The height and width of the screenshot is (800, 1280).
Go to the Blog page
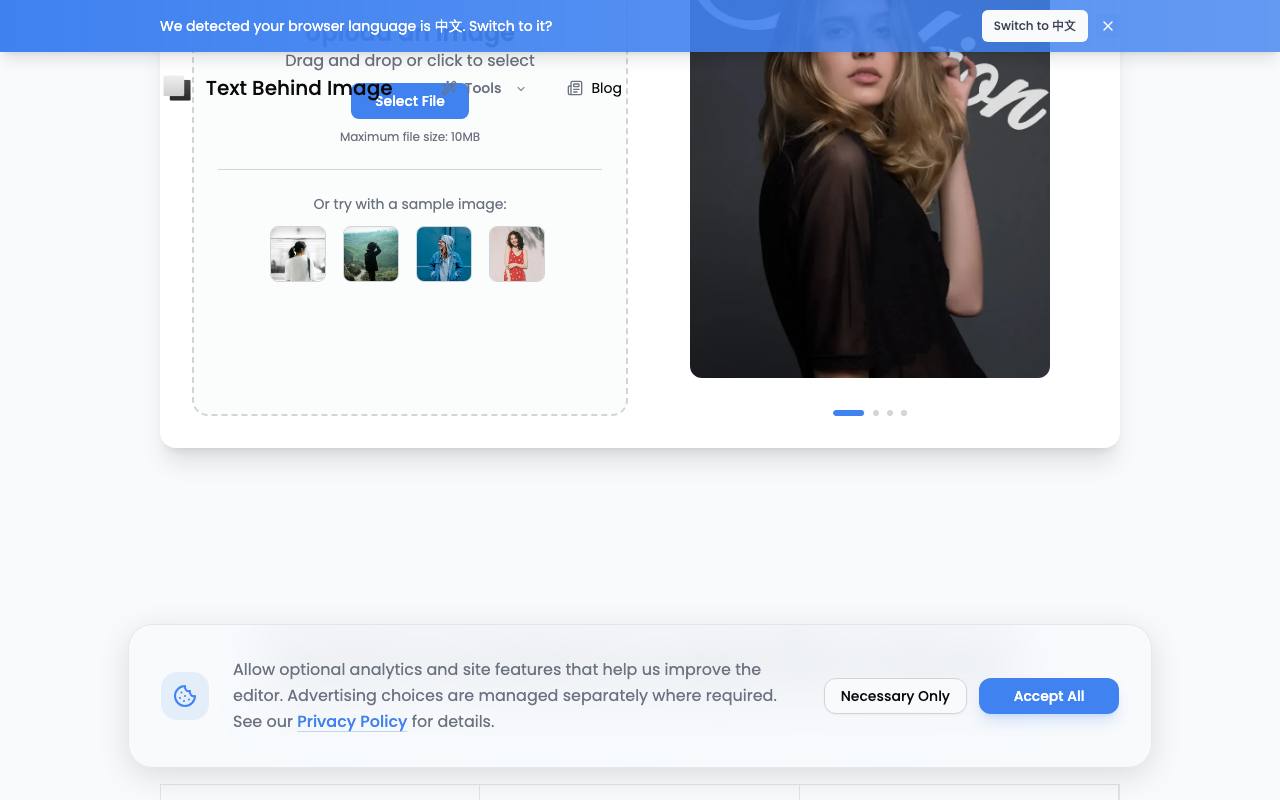coord(595,88)
